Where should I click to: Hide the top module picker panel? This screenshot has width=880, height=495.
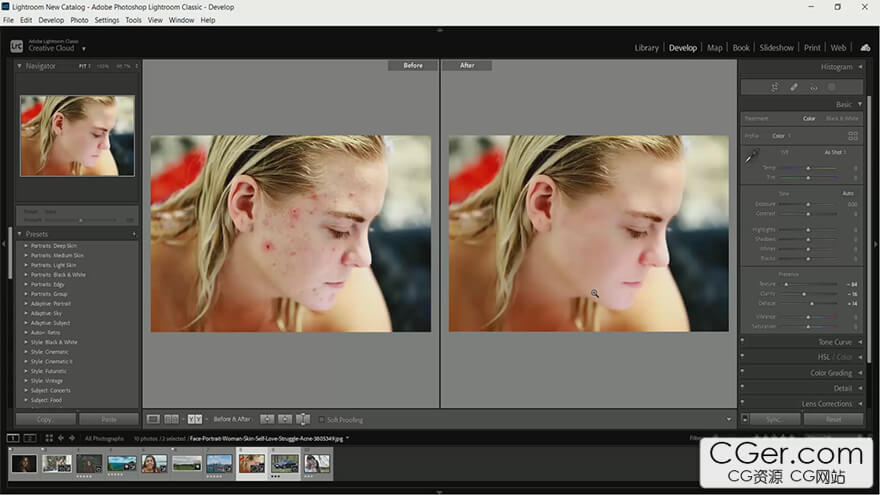pos(439,30)
